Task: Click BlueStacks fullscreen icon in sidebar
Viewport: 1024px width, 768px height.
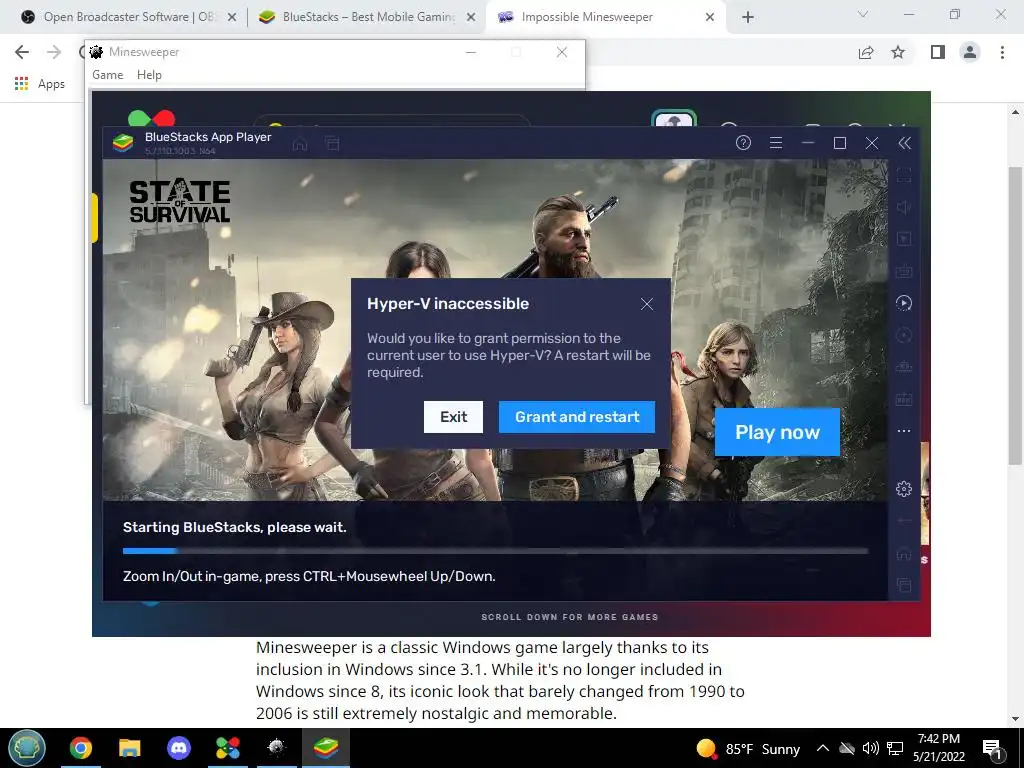Action: point(904,175)
